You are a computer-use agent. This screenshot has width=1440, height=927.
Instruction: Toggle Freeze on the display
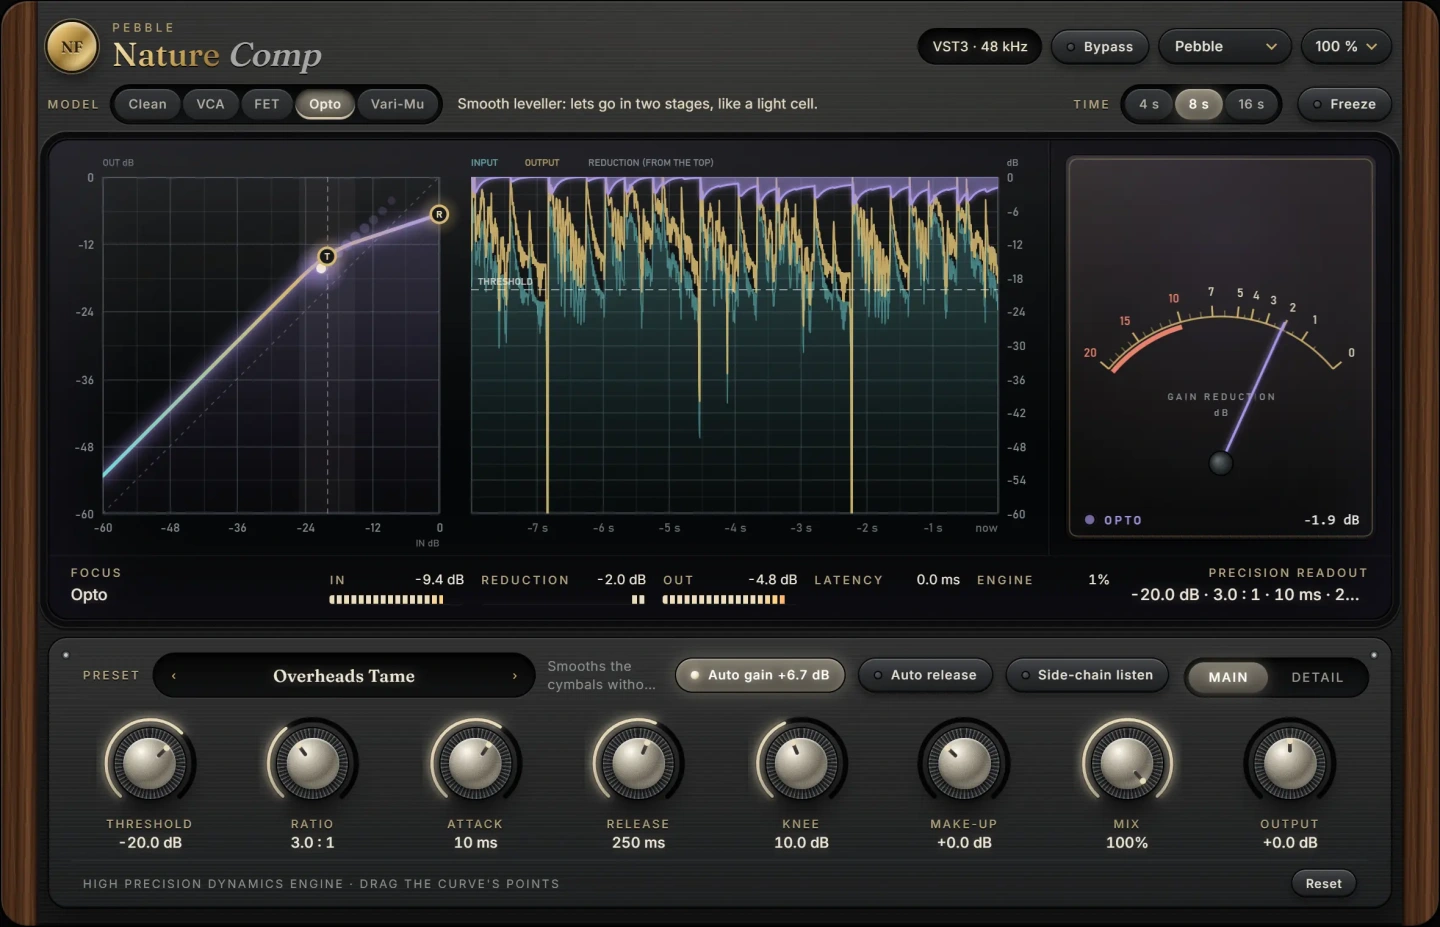tap(1344, 104)
